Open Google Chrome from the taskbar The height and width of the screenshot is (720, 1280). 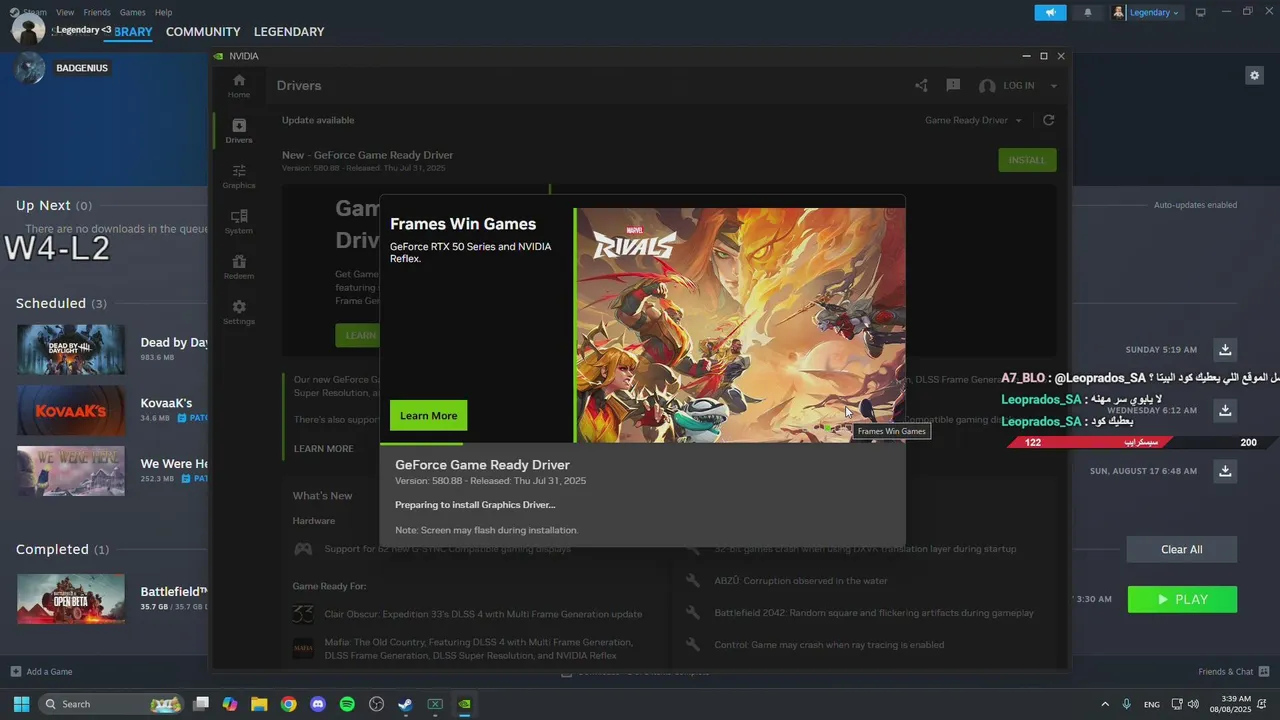[289, 704]
